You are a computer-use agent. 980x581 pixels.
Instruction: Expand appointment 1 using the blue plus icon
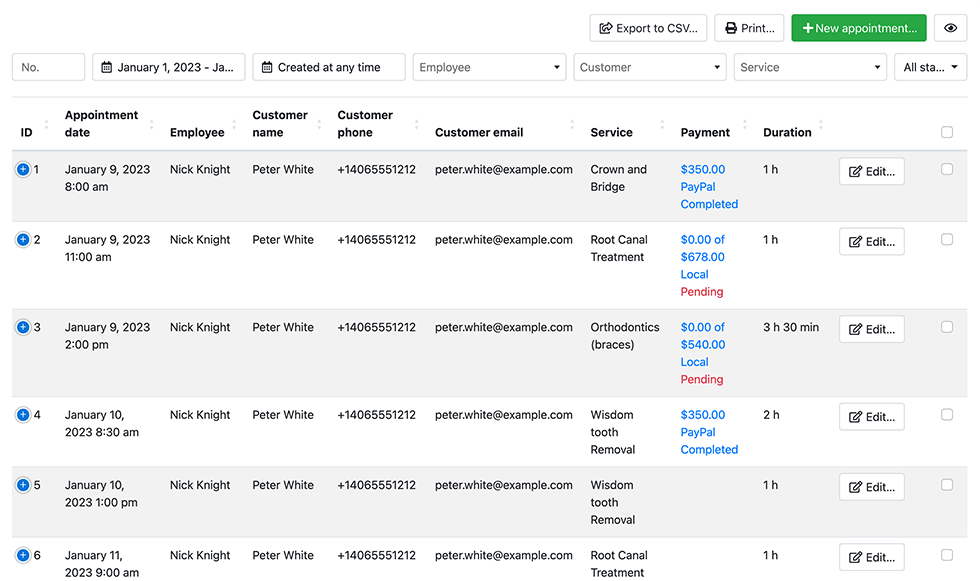(x=21, y=169)
